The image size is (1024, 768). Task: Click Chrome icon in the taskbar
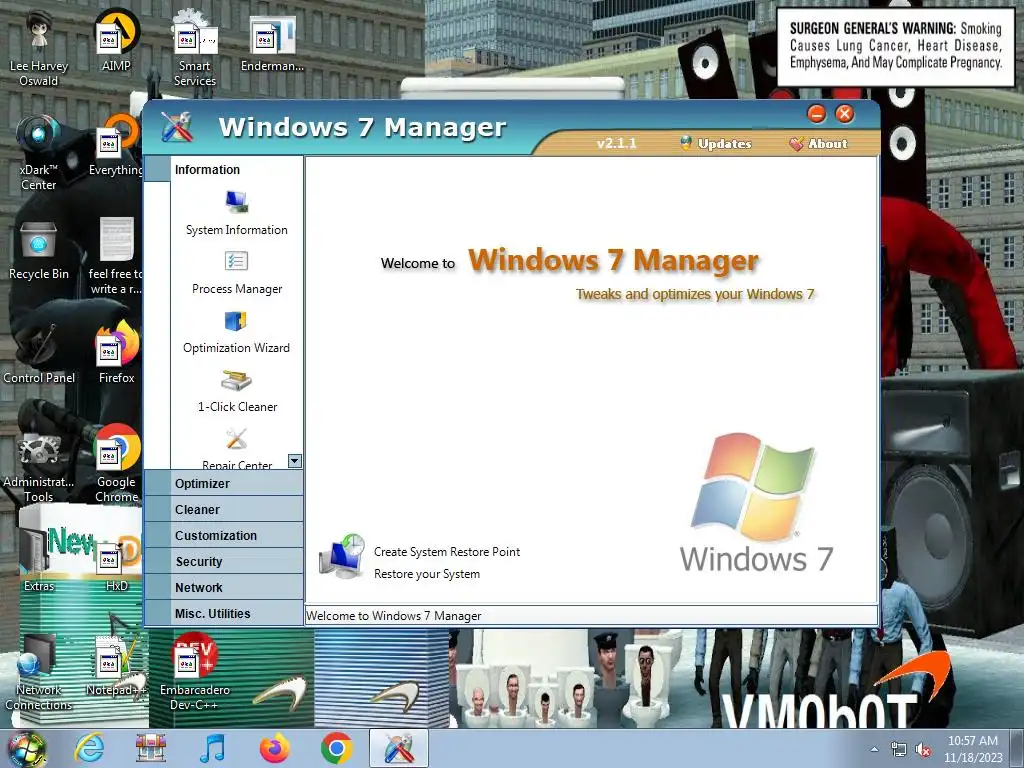point(336,748)
